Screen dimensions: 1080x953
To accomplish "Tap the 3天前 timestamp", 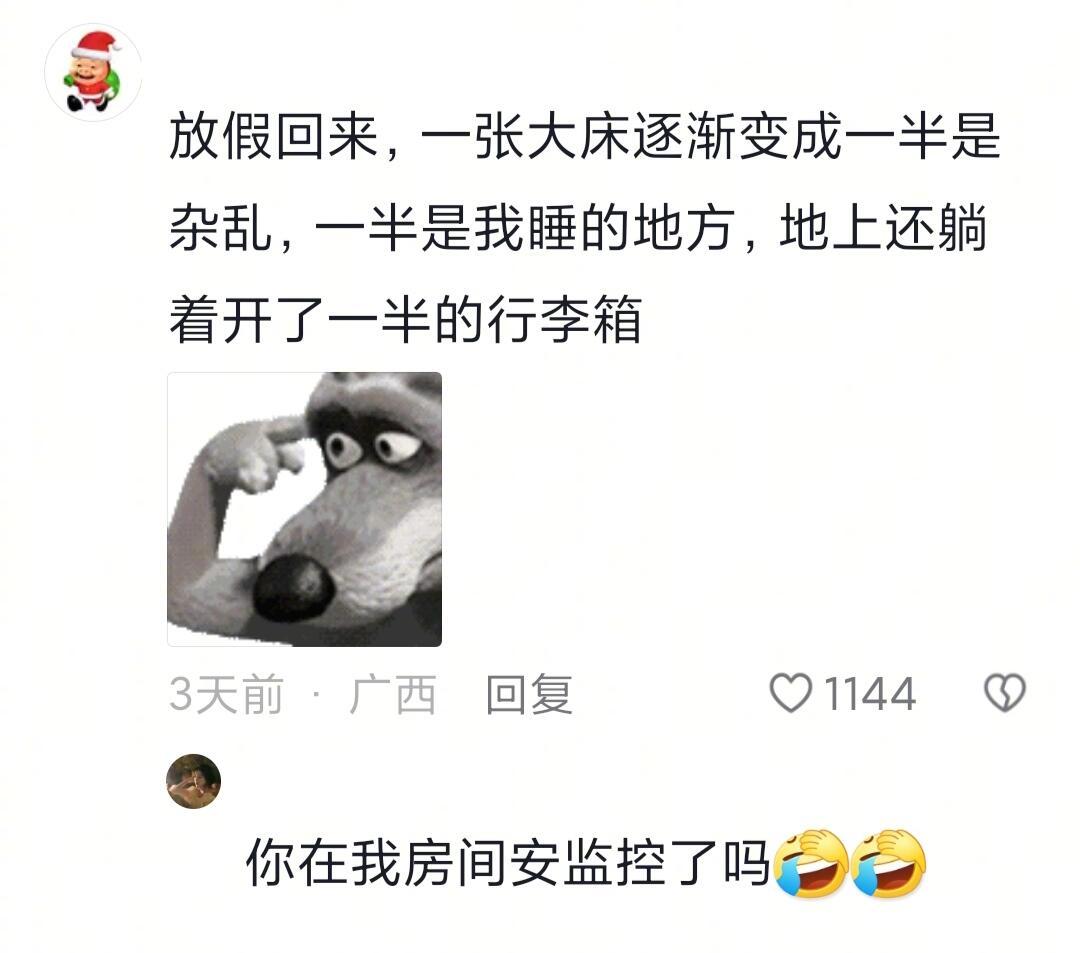I will pos(227,694).
